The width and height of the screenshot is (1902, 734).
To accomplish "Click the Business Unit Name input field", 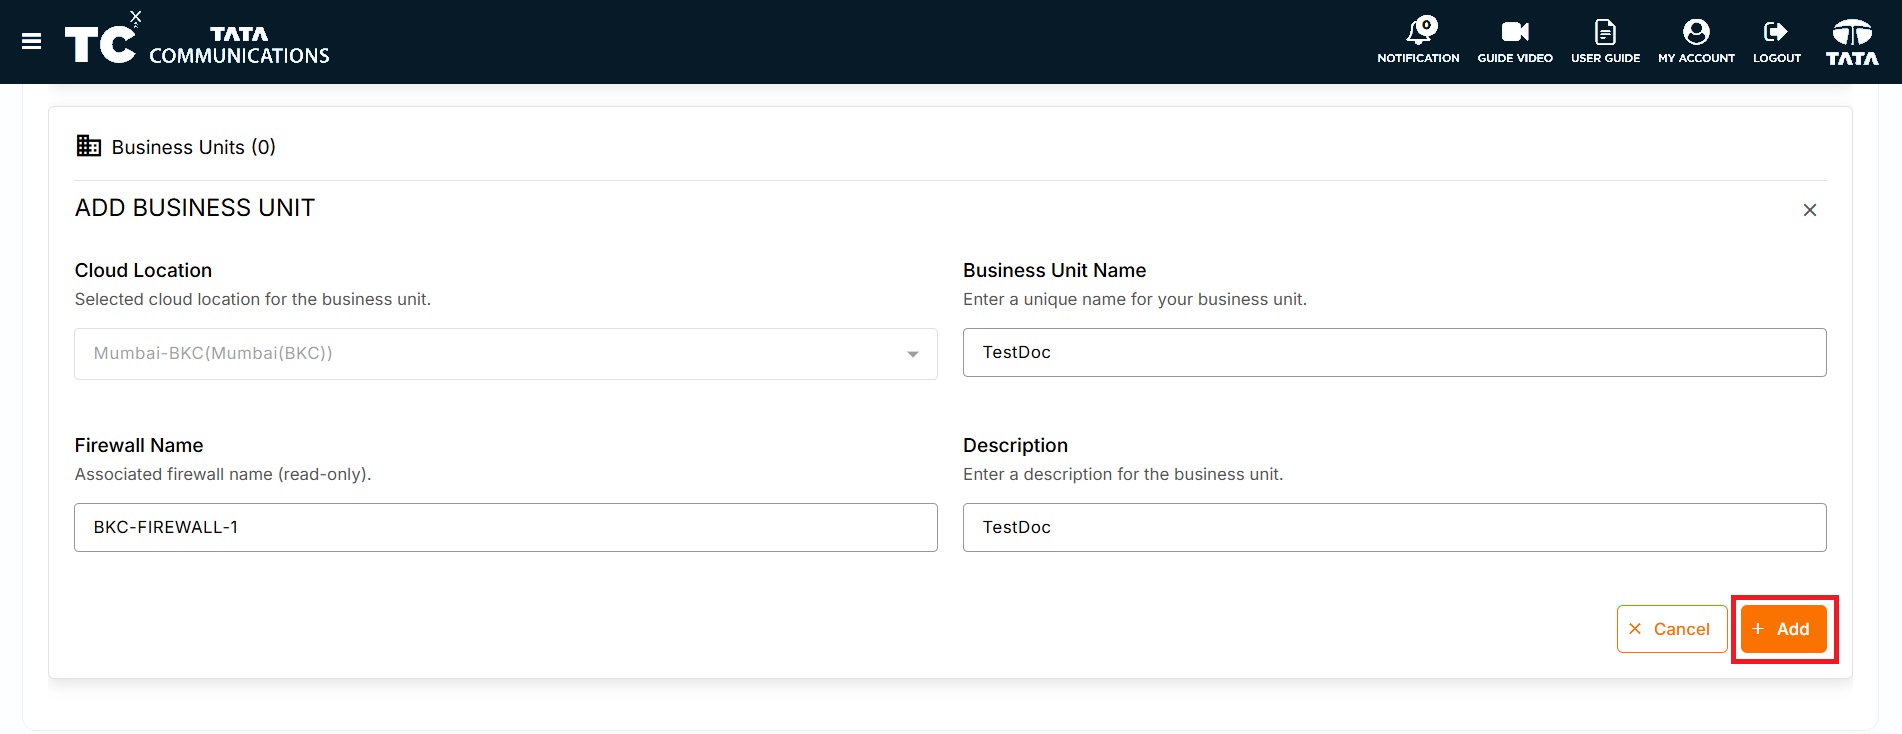I will tap(1394, 352).
